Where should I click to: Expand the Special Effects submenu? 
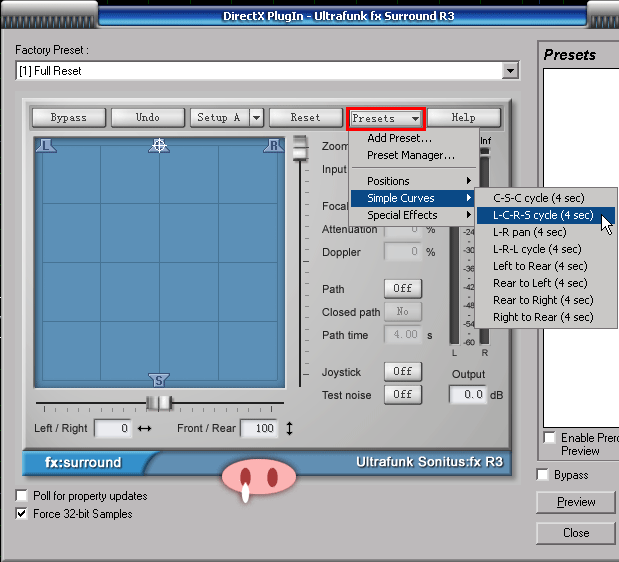tap(413, 215)
